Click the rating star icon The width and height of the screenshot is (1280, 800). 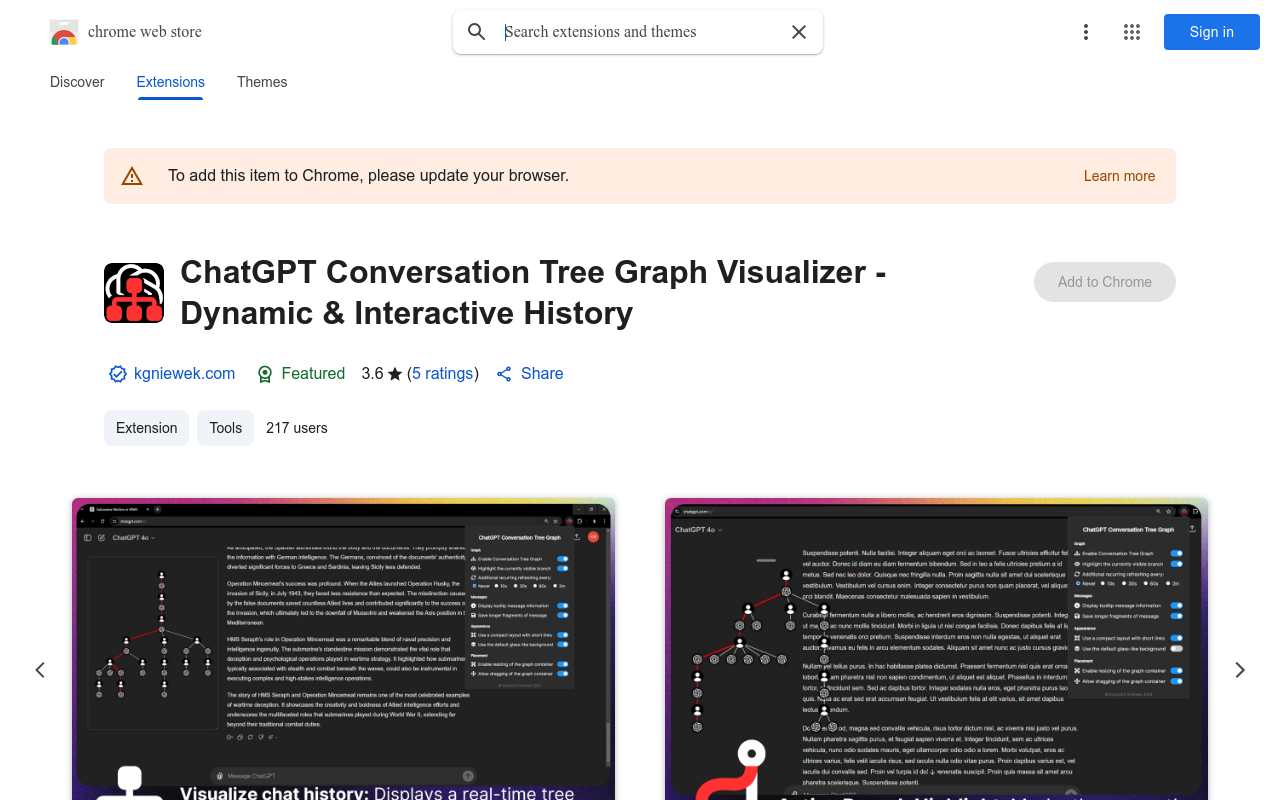click(x=395, y=374)
